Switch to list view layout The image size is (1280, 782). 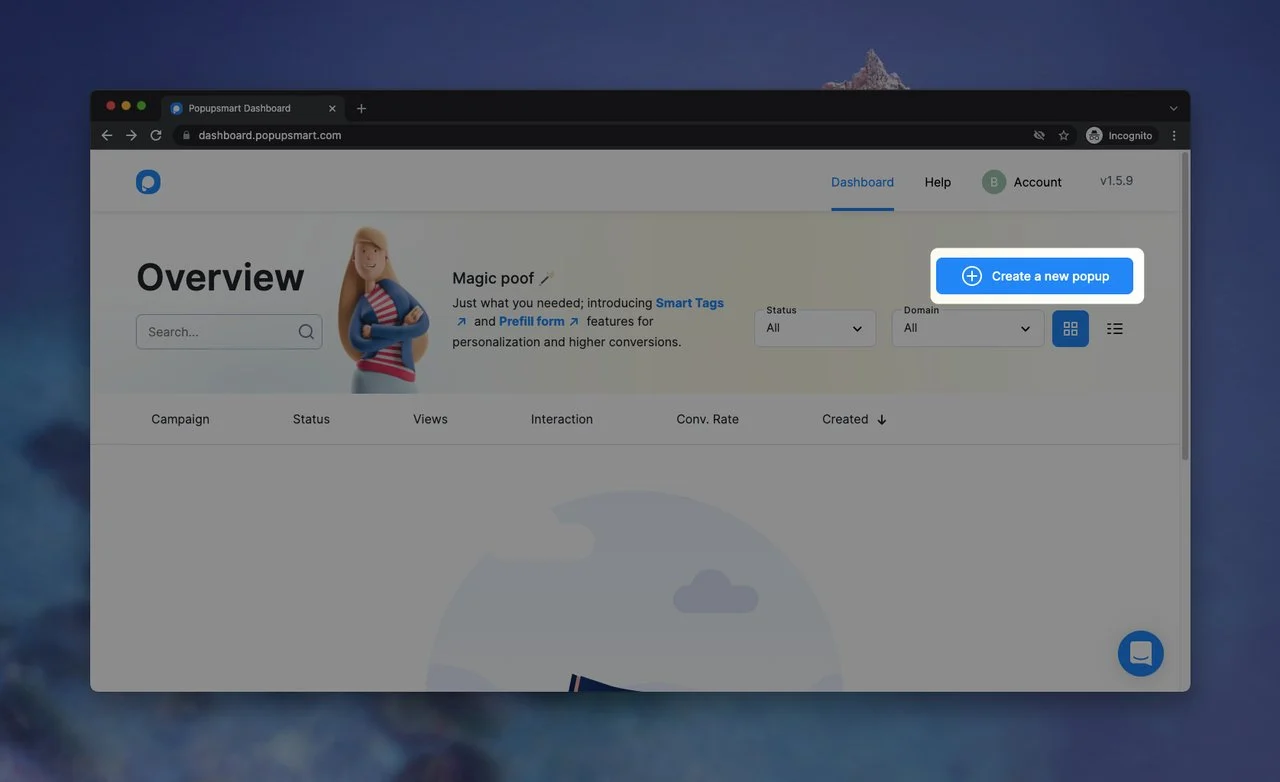[x=1115, y=329]
